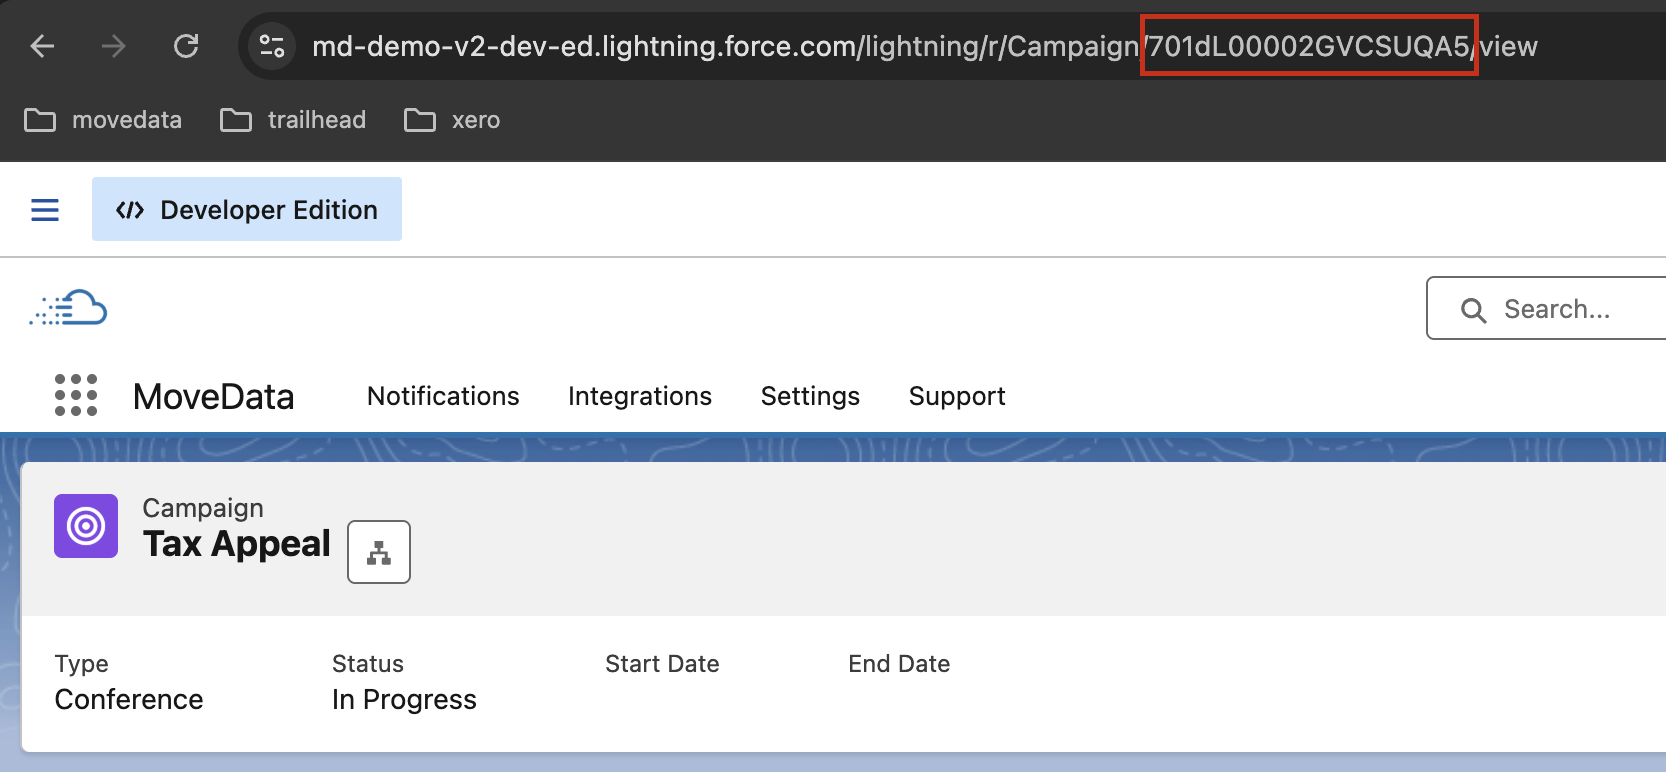Go back with the browser back arrow

click(x=42, y=46)
